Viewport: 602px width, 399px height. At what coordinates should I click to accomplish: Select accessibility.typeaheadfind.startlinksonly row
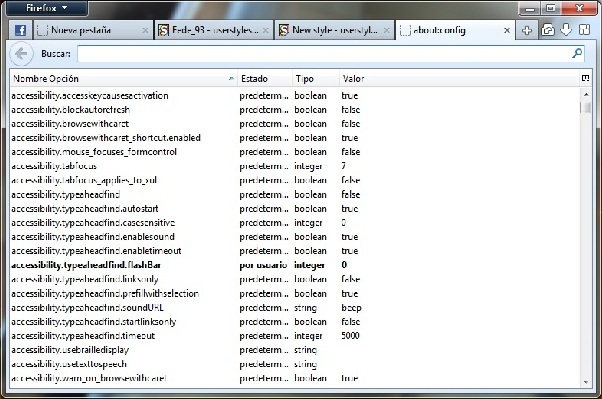pyautogui.click(x=295, y=321)
